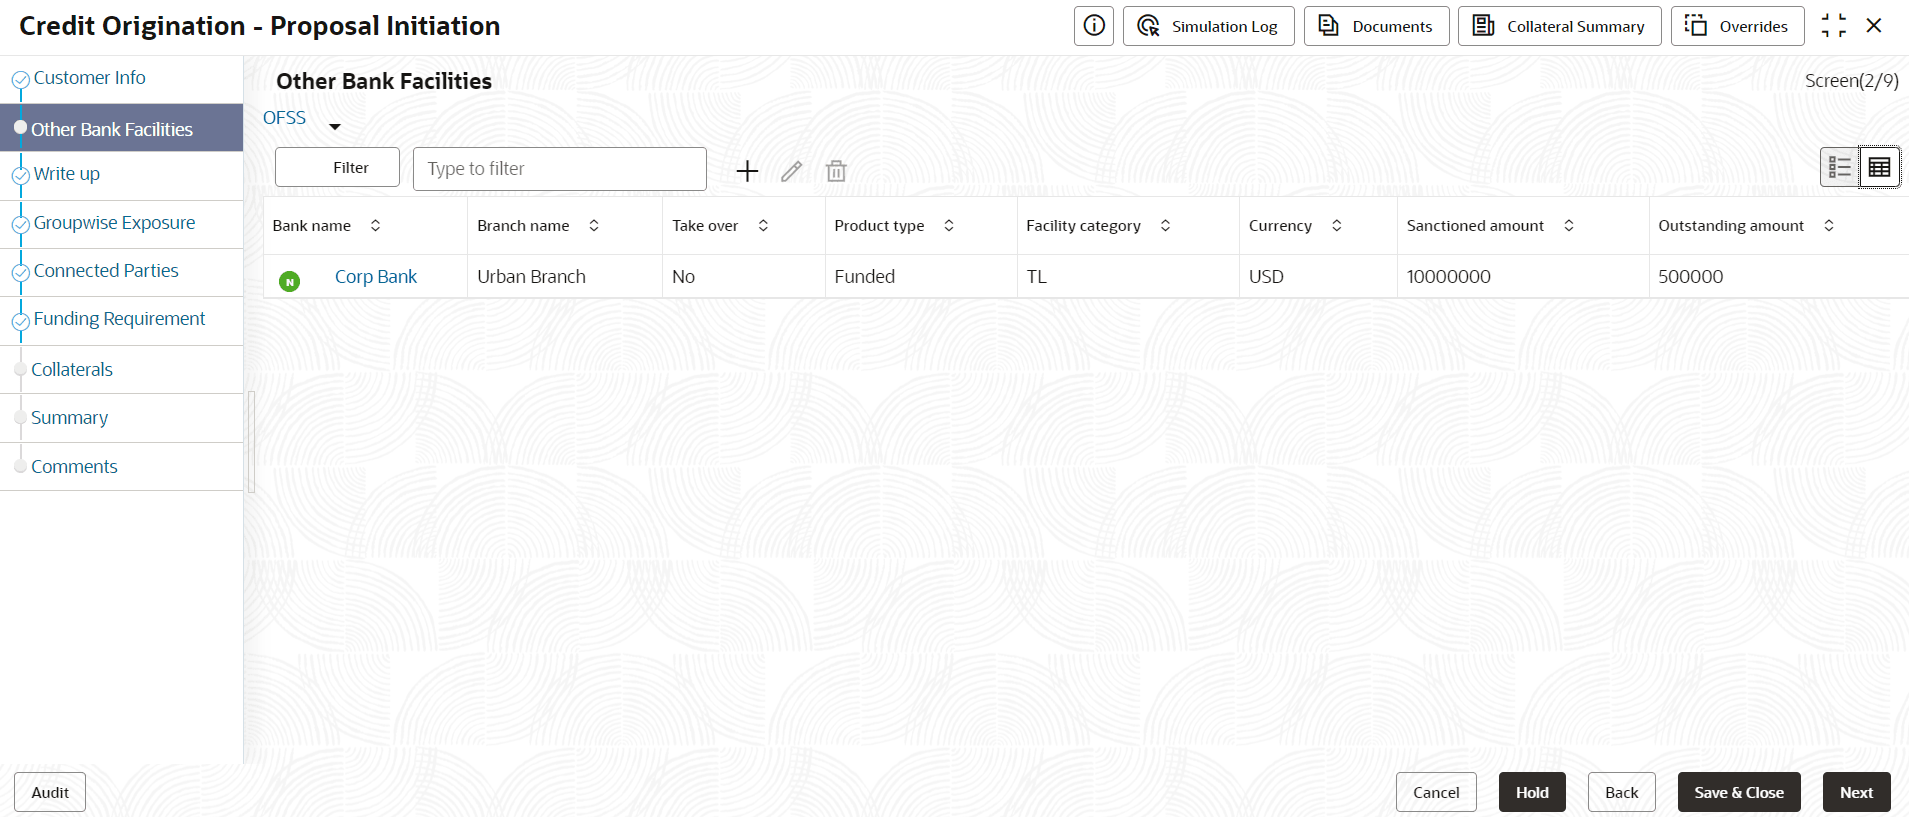
Task: Select the 500000 outstanding amount cell
Action: tap(1779, 277)
